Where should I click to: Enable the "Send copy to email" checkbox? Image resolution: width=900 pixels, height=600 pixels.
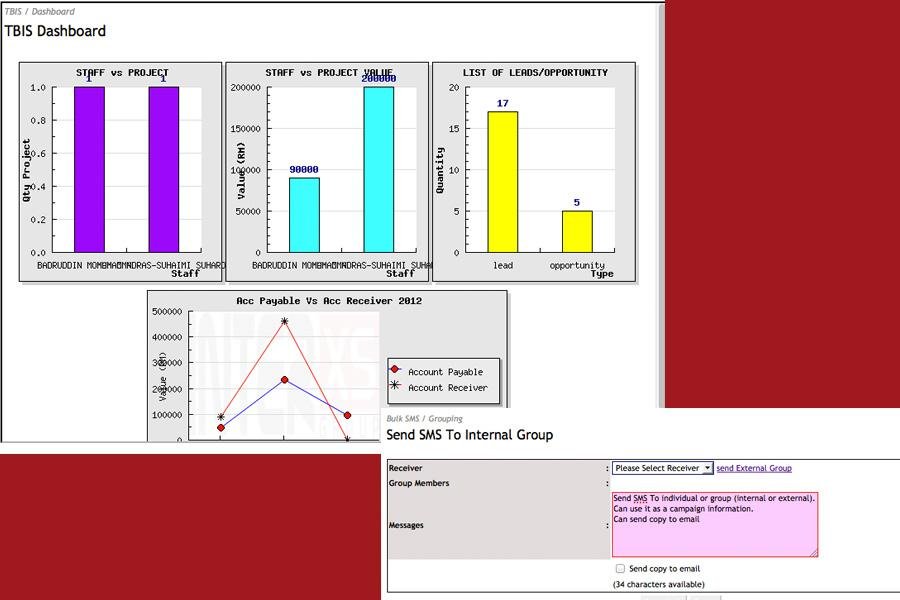(x=620, y=568)
